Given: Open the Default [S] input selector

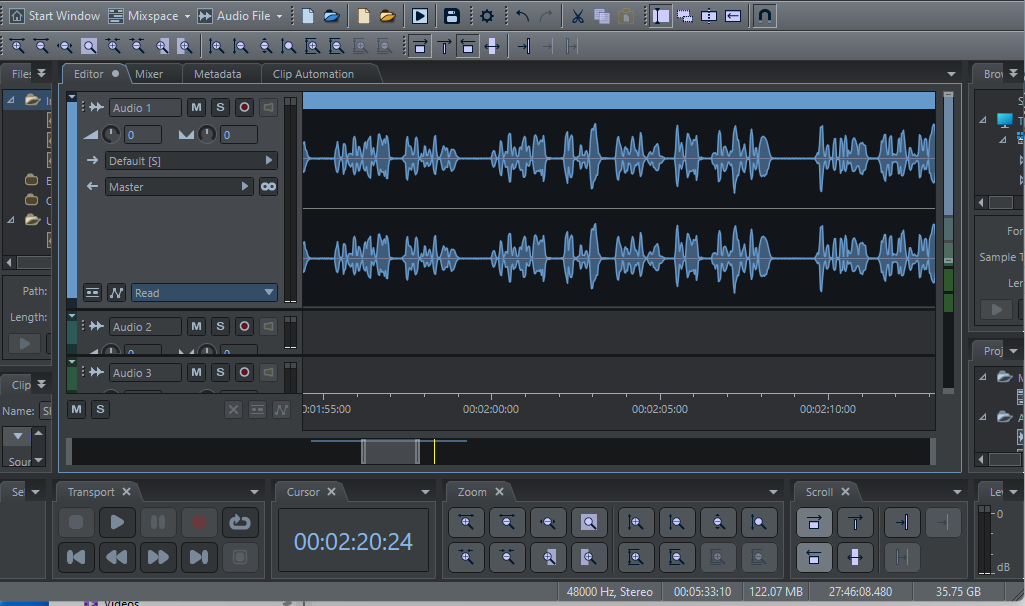Looking at the screenshot, I should [191, 161].
